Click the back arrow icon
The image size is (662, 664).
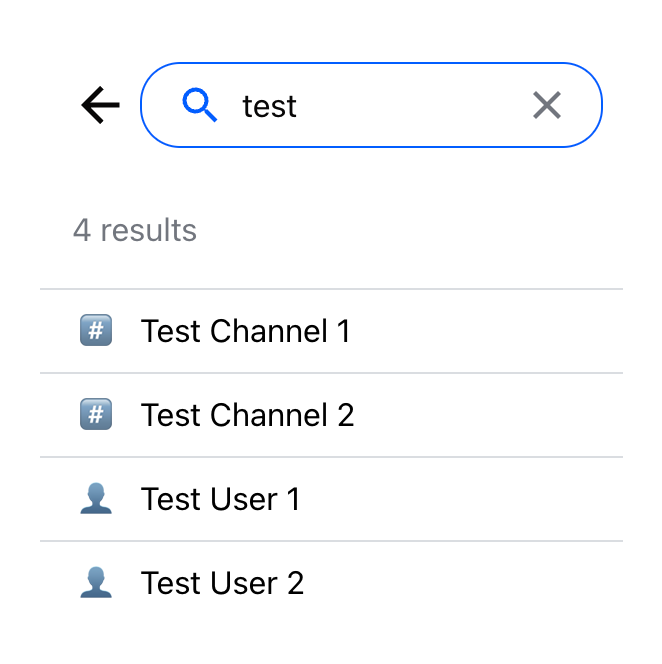pyautogui.click(x=100, y=105)
